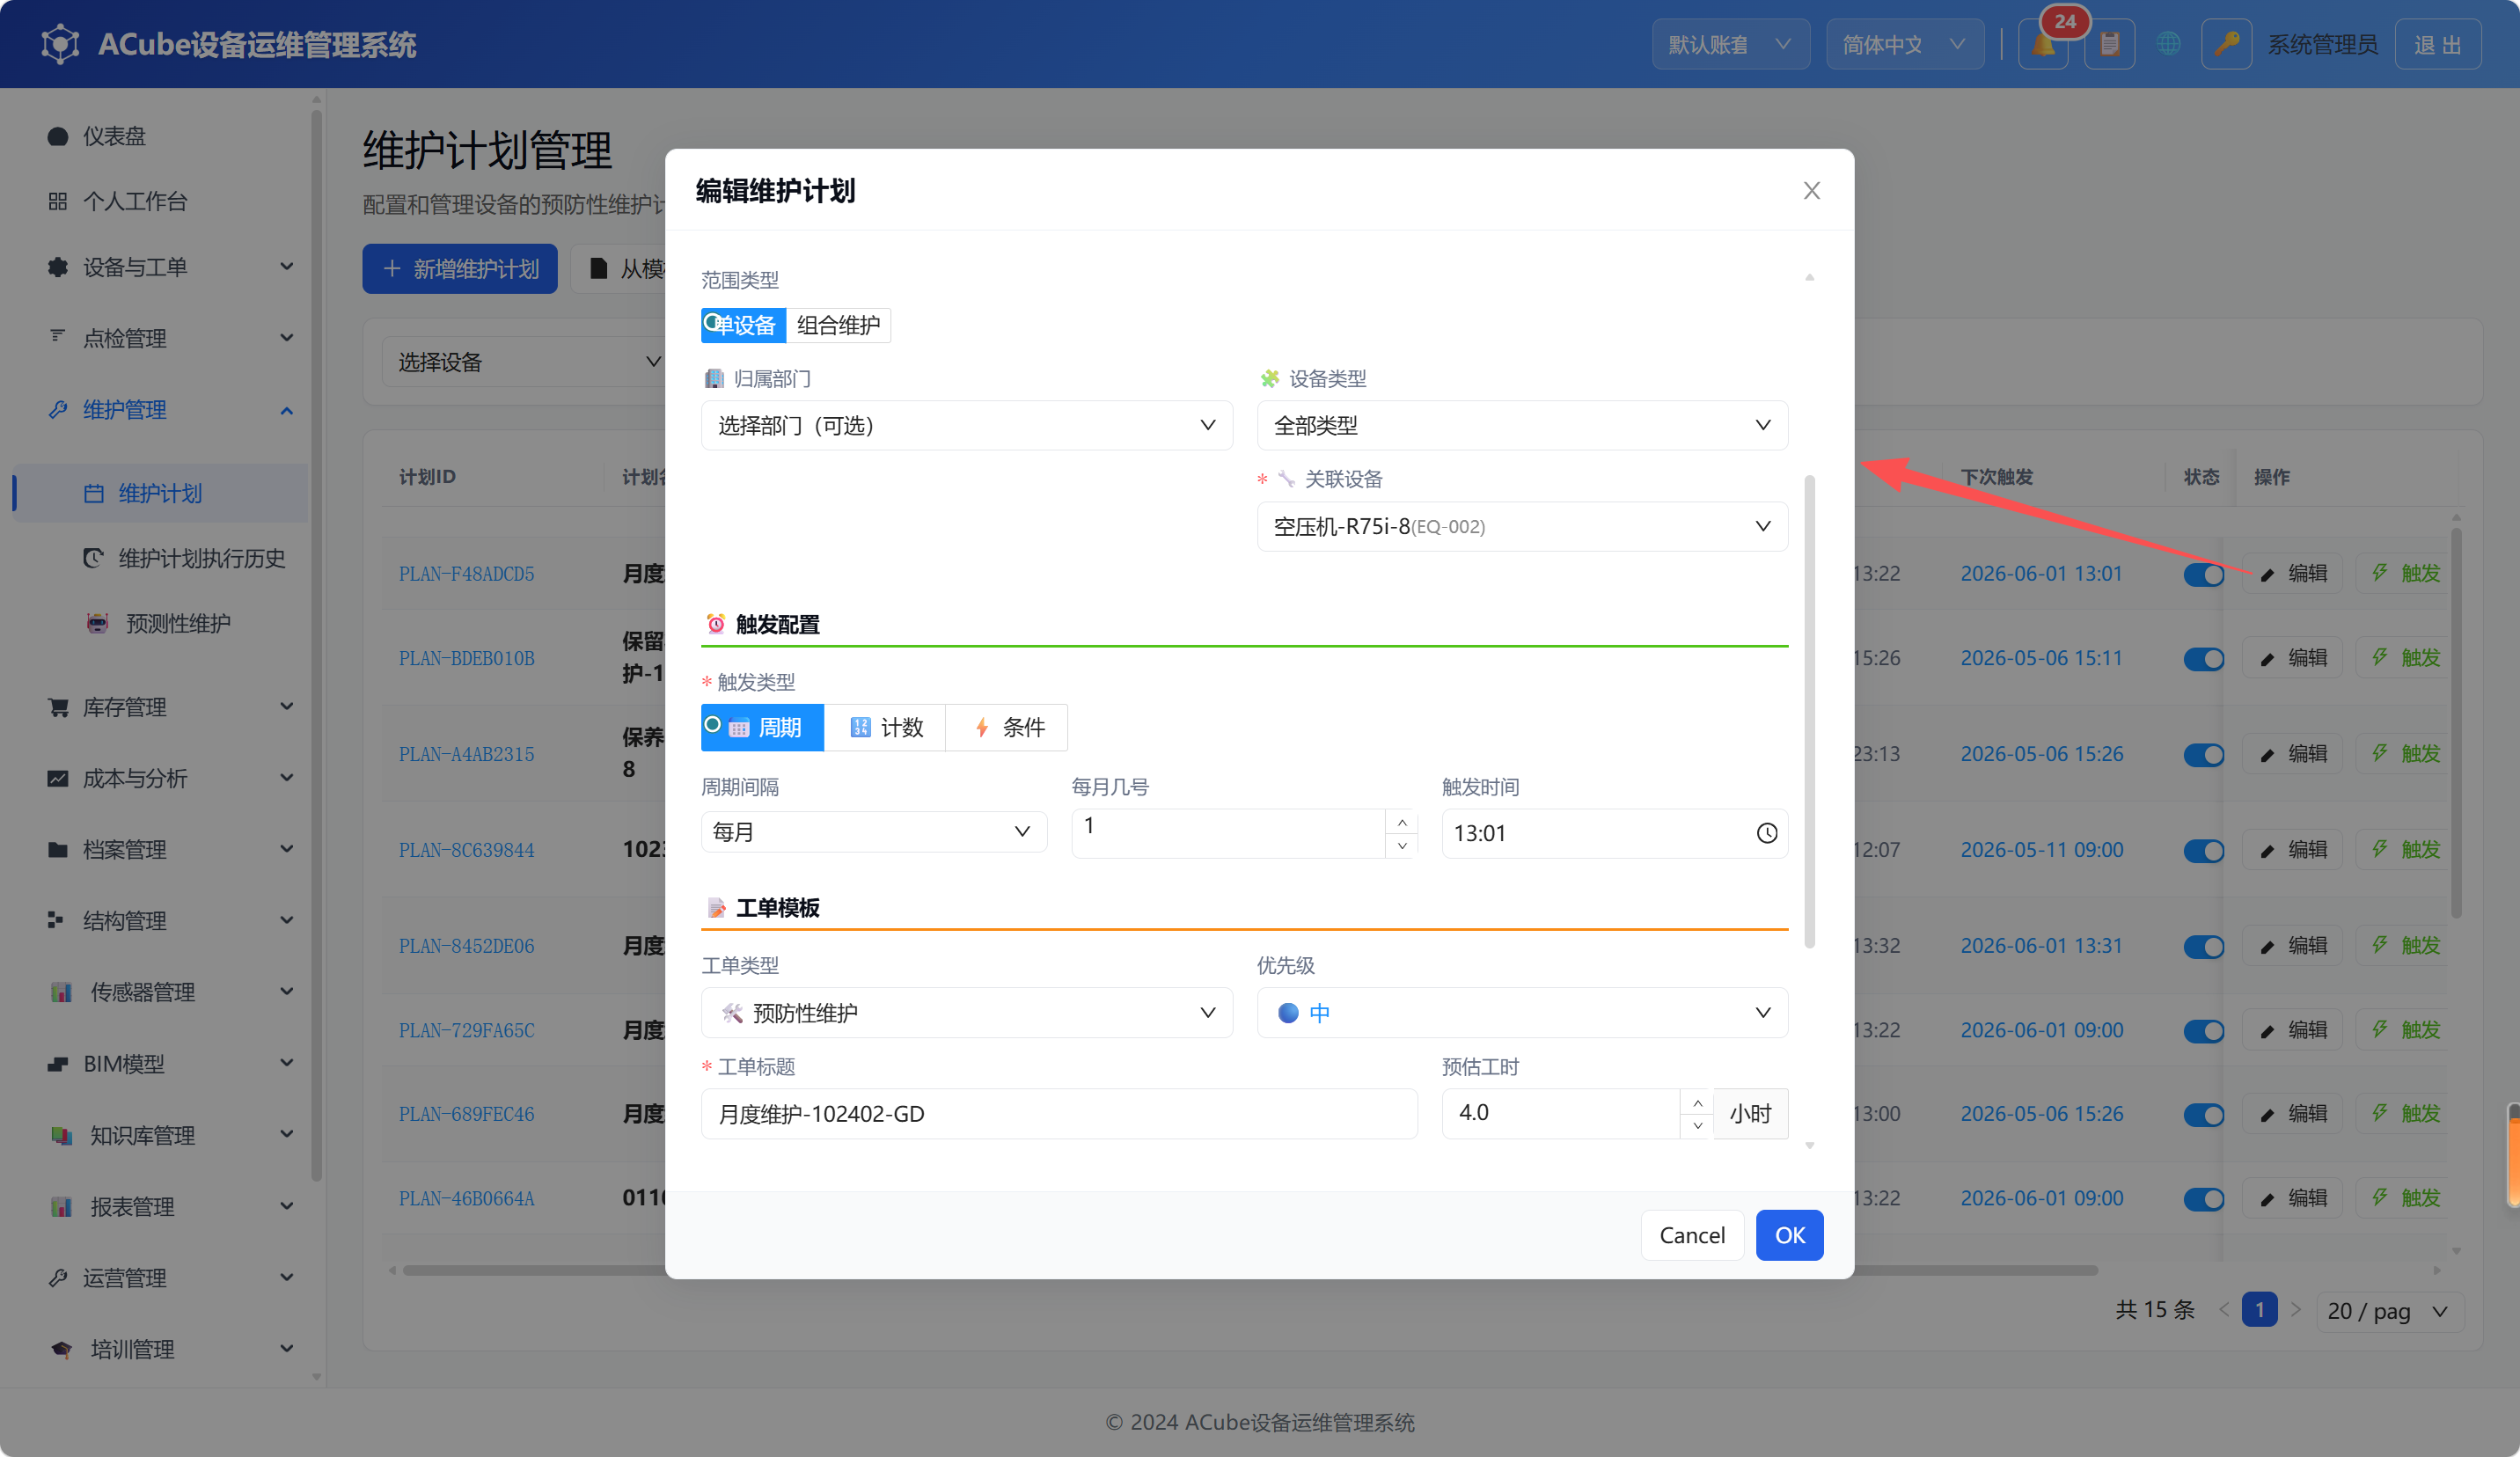
Task: Click edit for plan PLAN-8C639844
Action: coord(2293,850)
